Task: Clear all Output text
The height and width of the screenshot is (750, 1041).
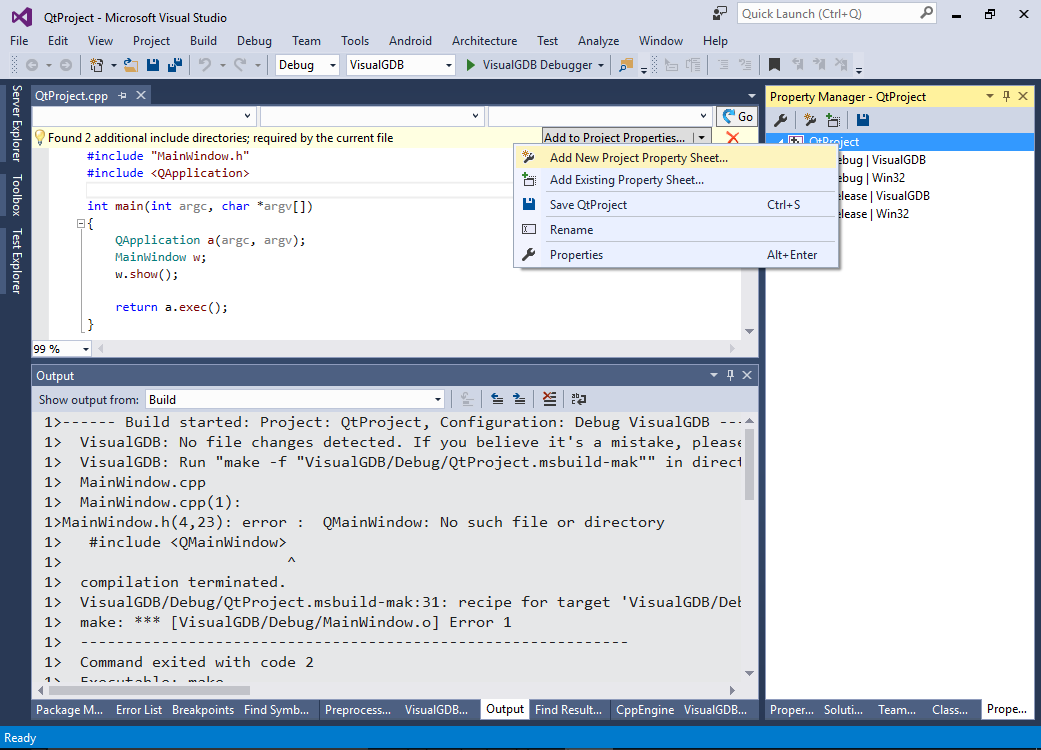Action: coord(549,399)
